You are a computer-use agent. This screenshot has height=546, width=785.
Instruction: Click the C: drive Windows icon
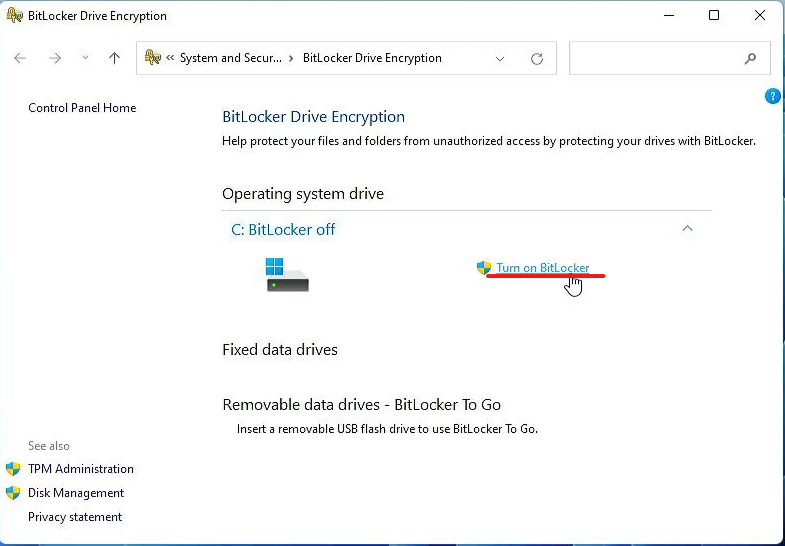(x=287, y=275)
